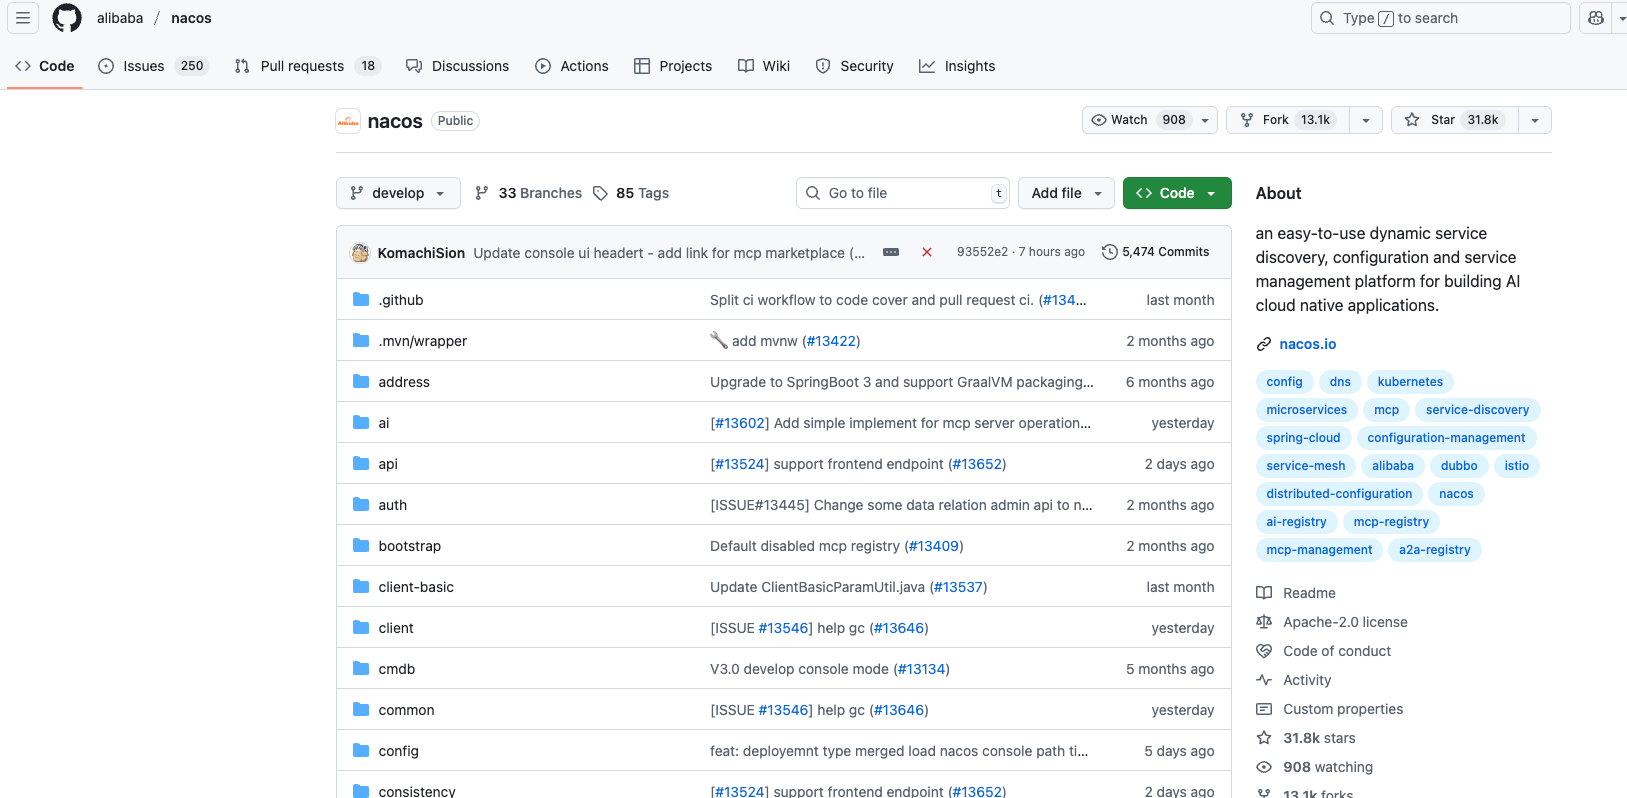
Task: Click the commit hash 93552e2
Action: point(982,252)
